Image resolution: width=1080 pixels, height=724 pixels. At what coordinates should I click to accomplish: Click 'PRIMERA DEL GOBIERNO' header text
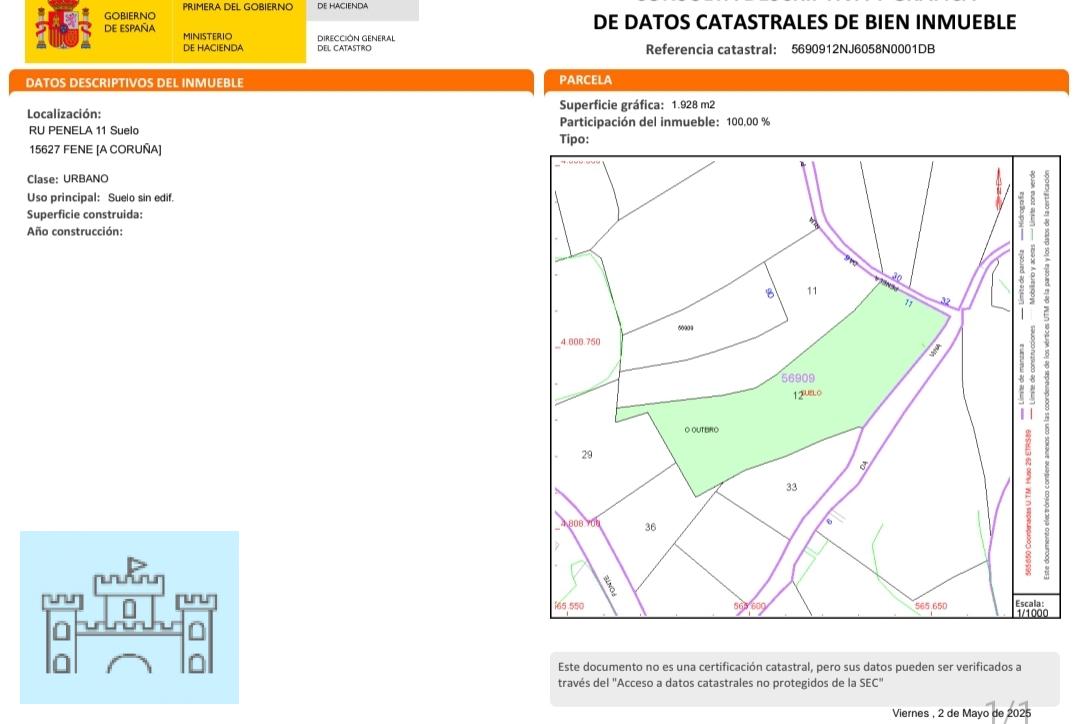point(238,7)
